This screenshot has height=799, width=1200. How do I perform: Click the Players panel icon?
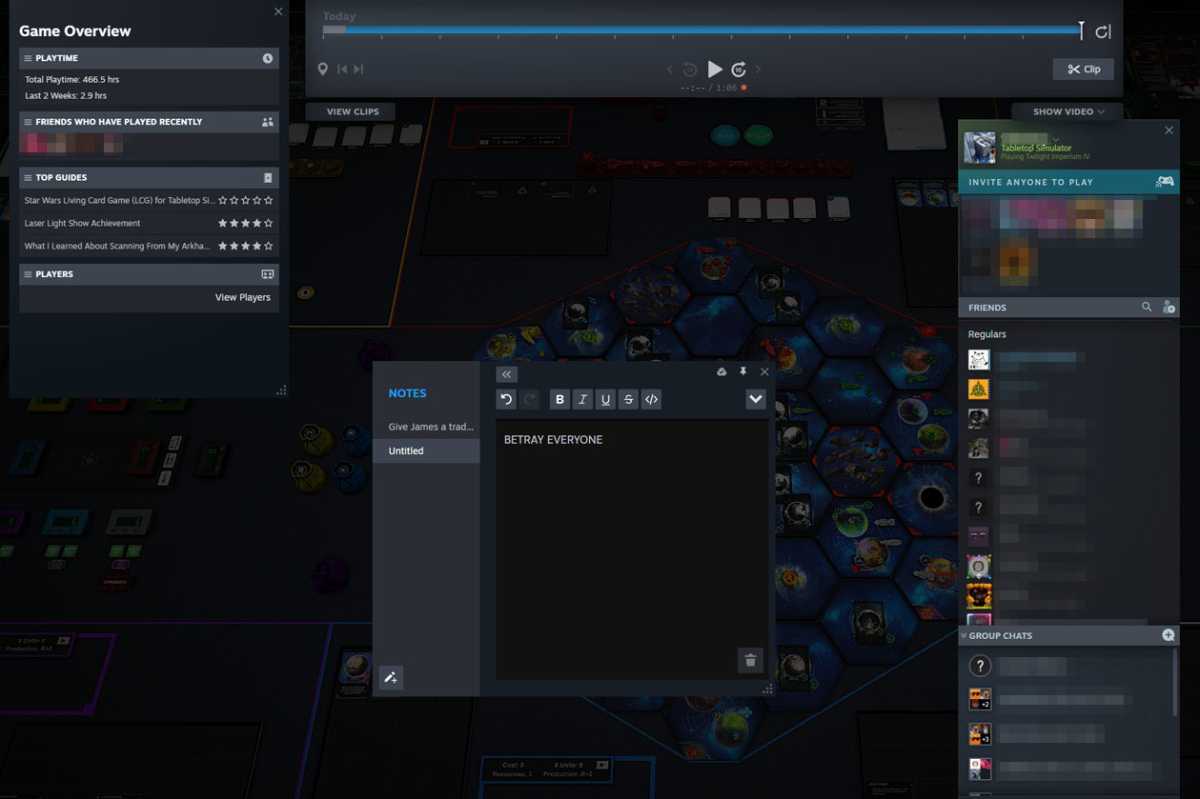tap(267, 274)
